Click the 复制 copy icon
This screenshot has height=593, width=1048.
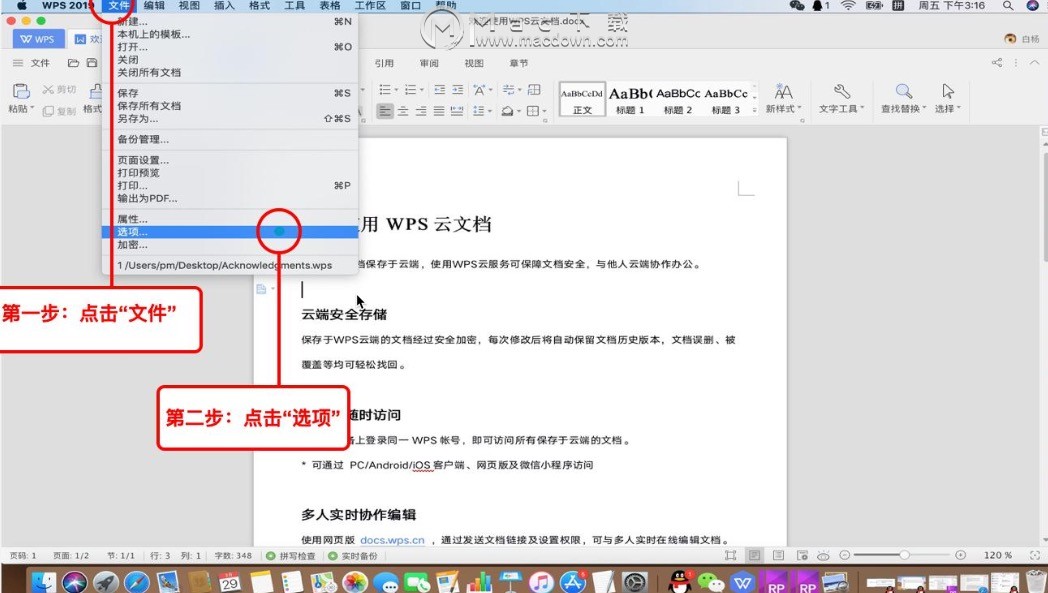pyautogui.click(x=48, y=111)
